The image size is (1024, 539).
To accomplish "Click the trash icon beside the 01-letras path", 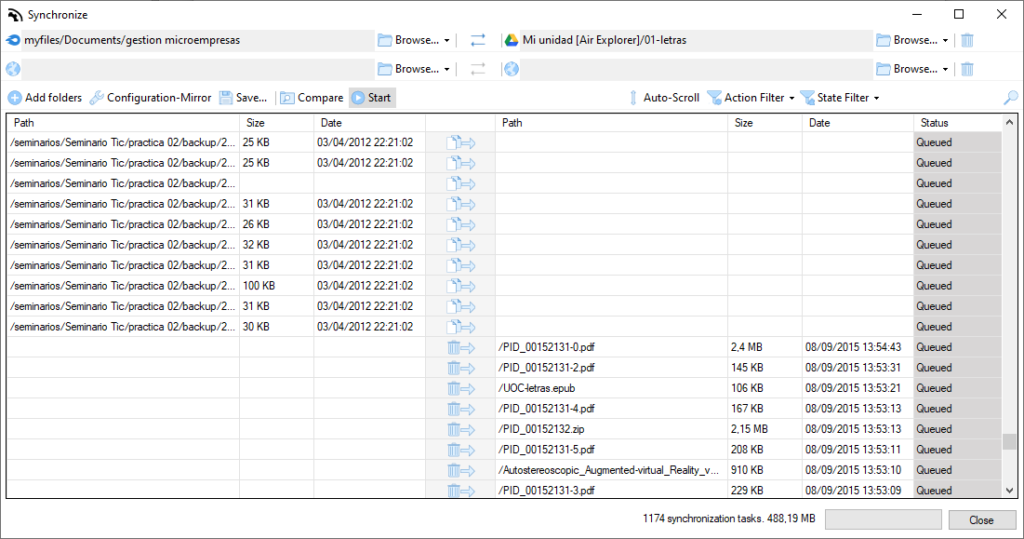I will [x=967, y=40].
